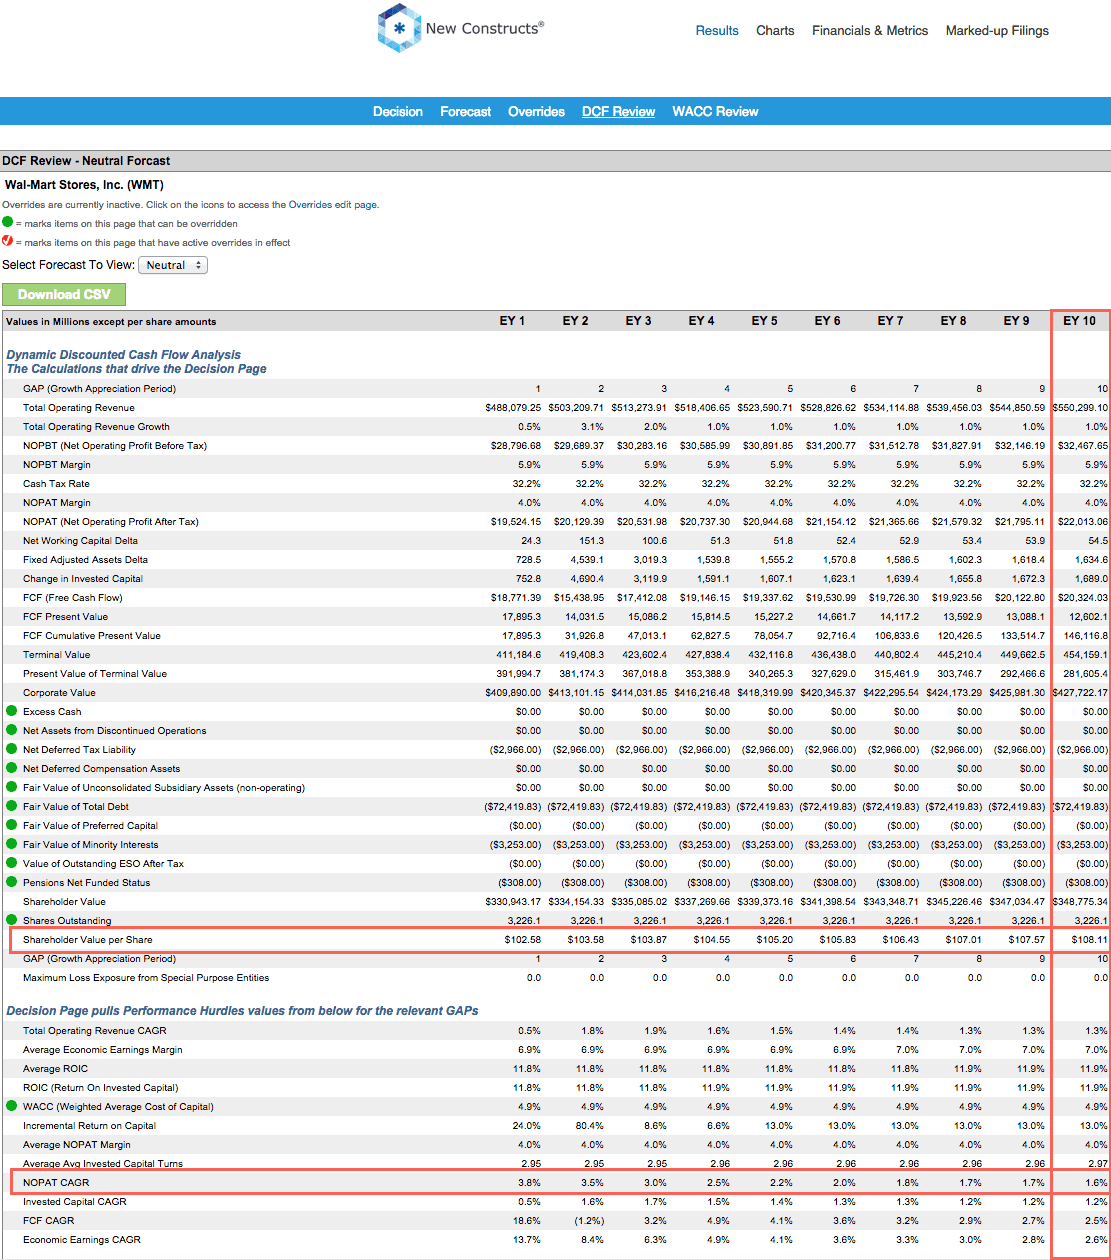1111x1260 pixels.
Task: Click the FCF (Free Cash Flow) row label
Action: [72, 598]
